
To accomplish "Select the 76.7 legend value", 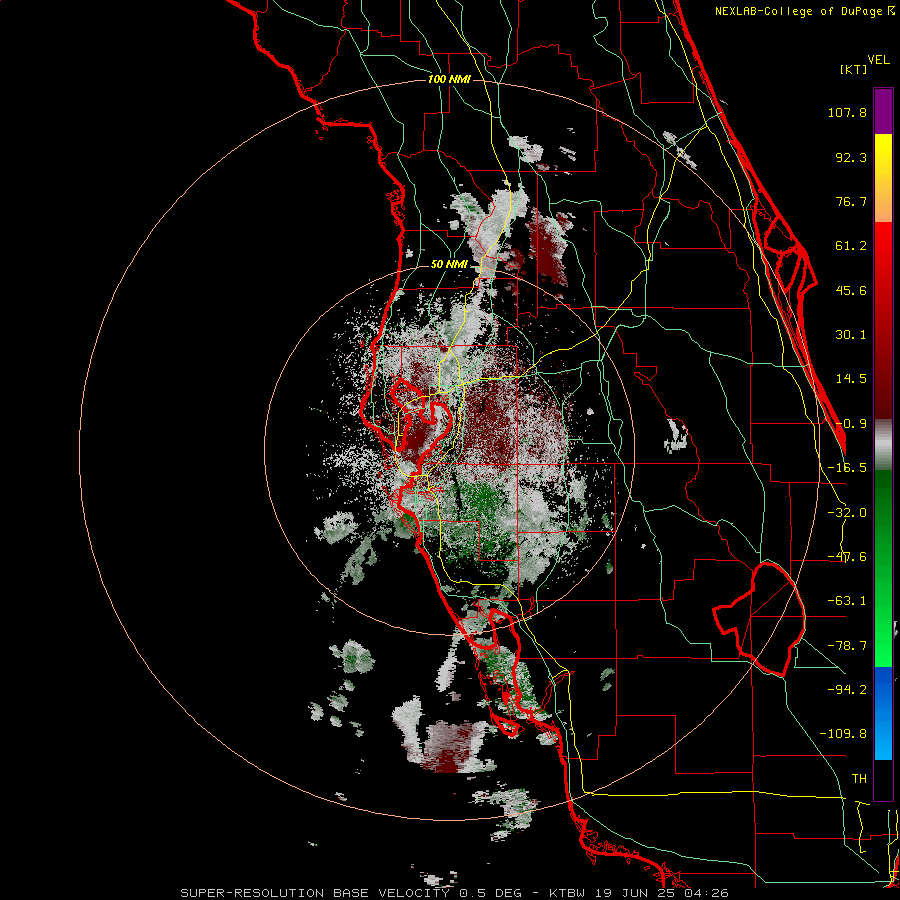I will point(851,201).
